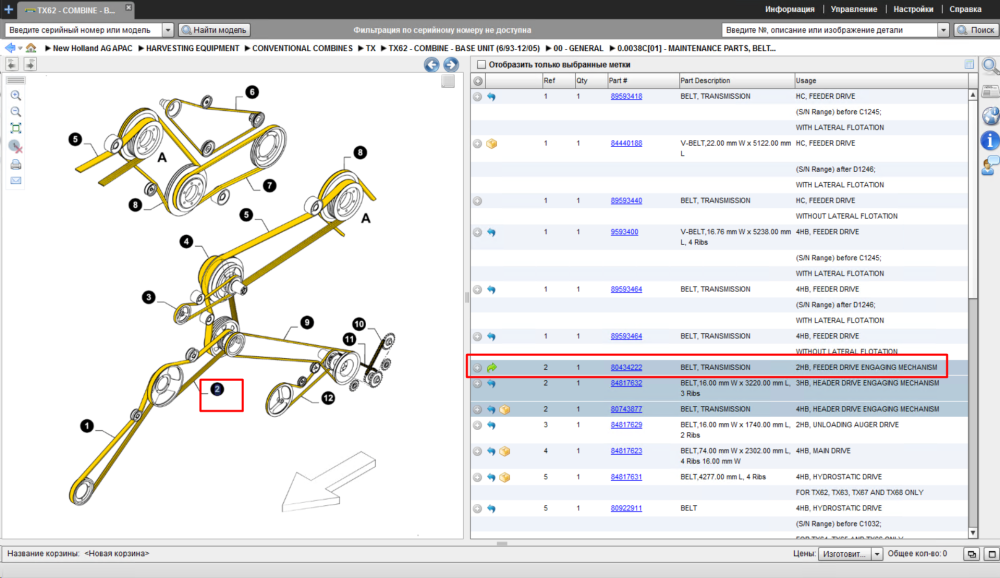Toggle the add circle for part 89593440
The image size is (1000, 578).
(477, 201)
